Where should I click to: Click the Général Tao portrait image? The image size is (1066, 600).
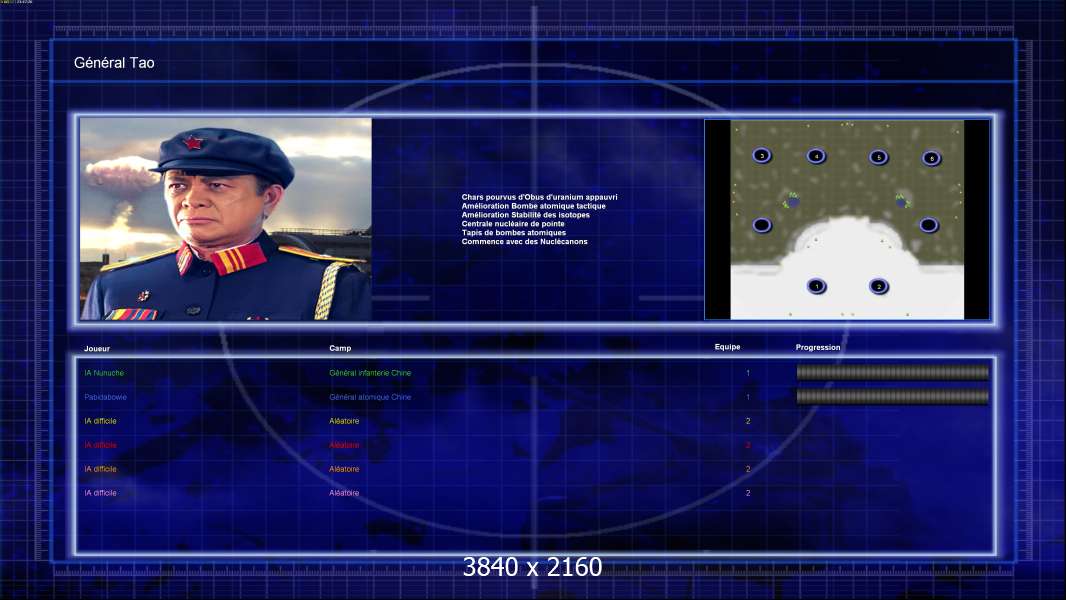tap(226, 219)
